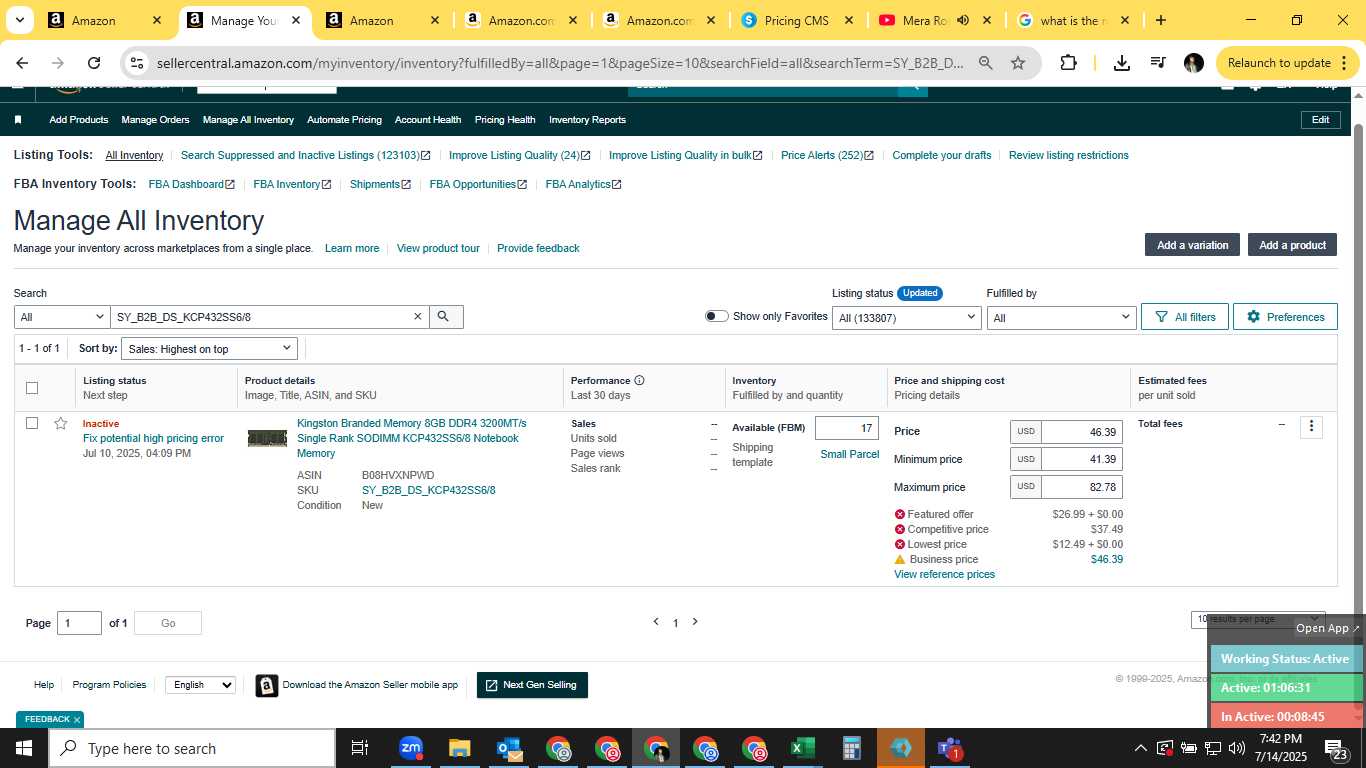Bookmark this page with the star icon
Image resolution: width=1366 pixels, height=768 pixels.
tap(1018, 63)
